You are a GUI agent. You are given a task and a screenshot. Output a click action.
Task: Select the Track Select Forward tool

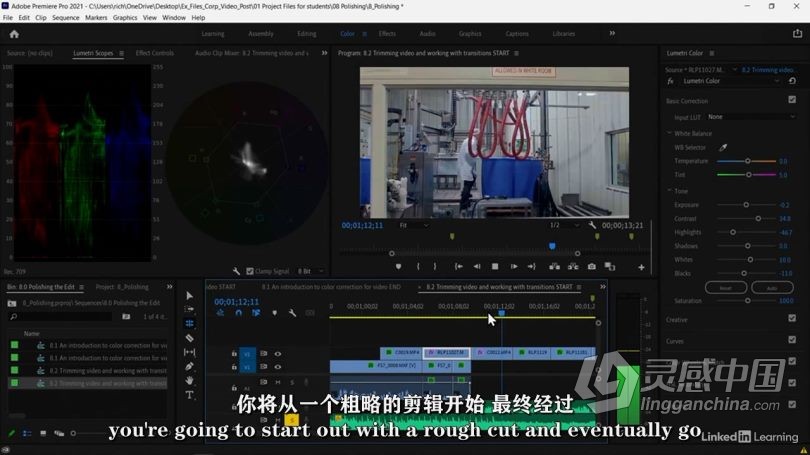click(190, 309)
